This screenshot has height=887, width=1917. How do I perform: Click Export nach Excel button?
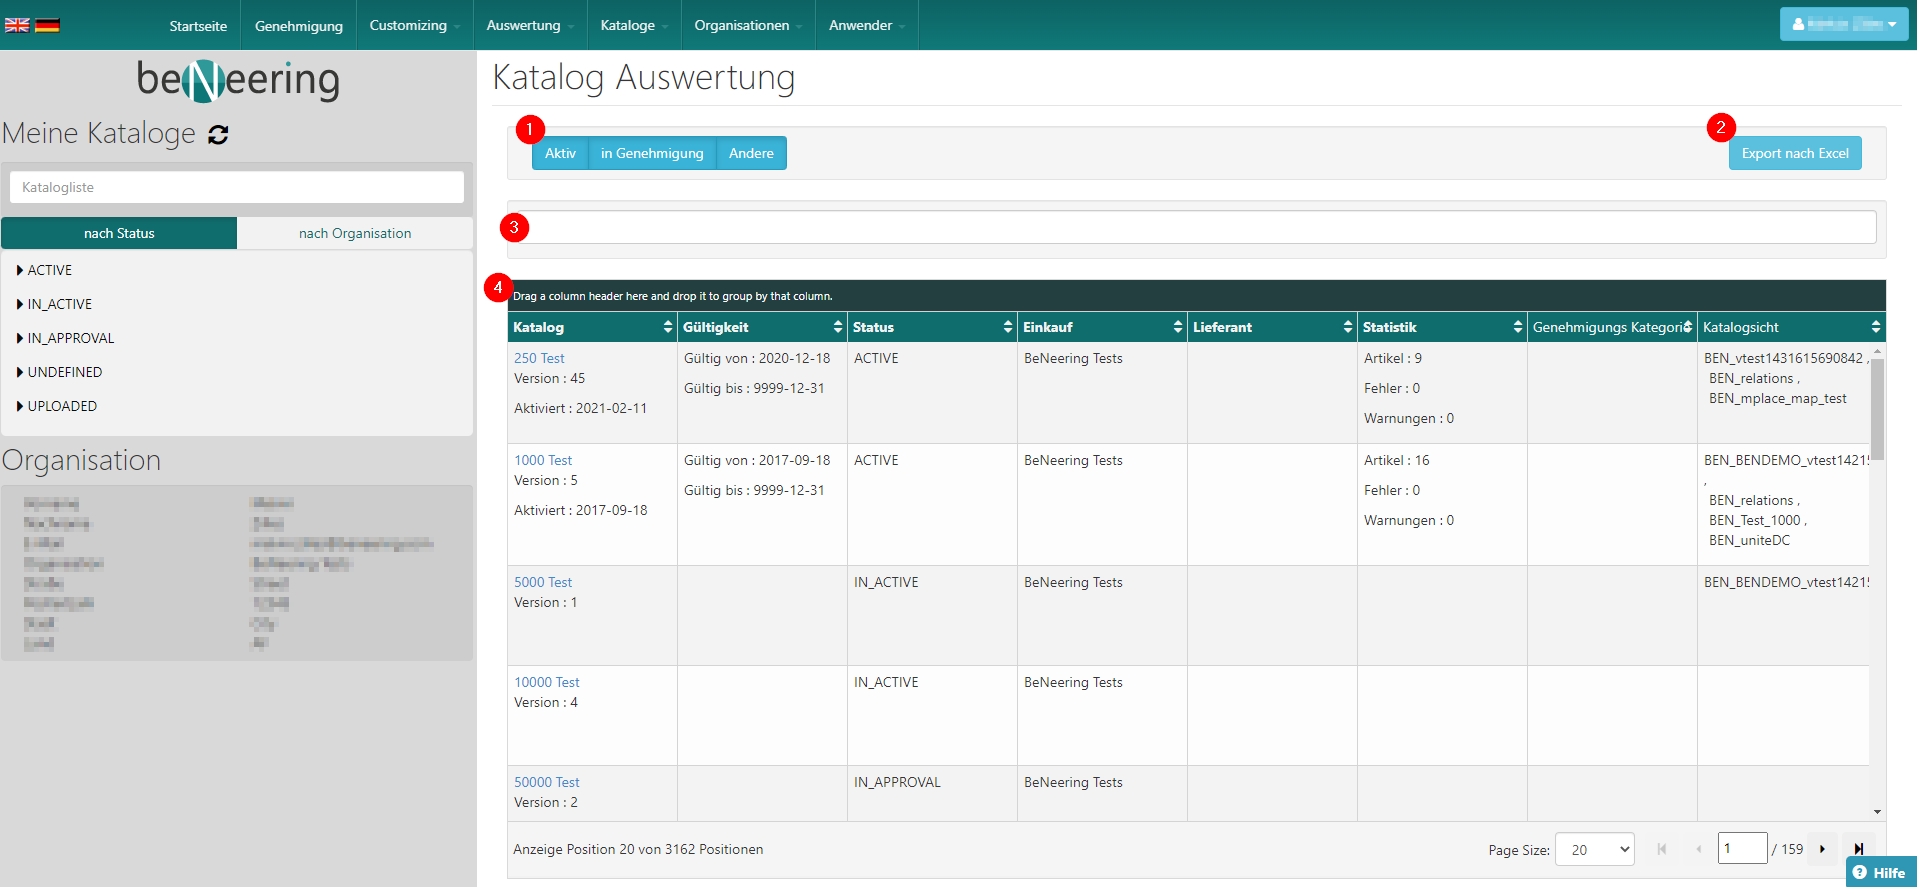click(x=1794, y=153)
